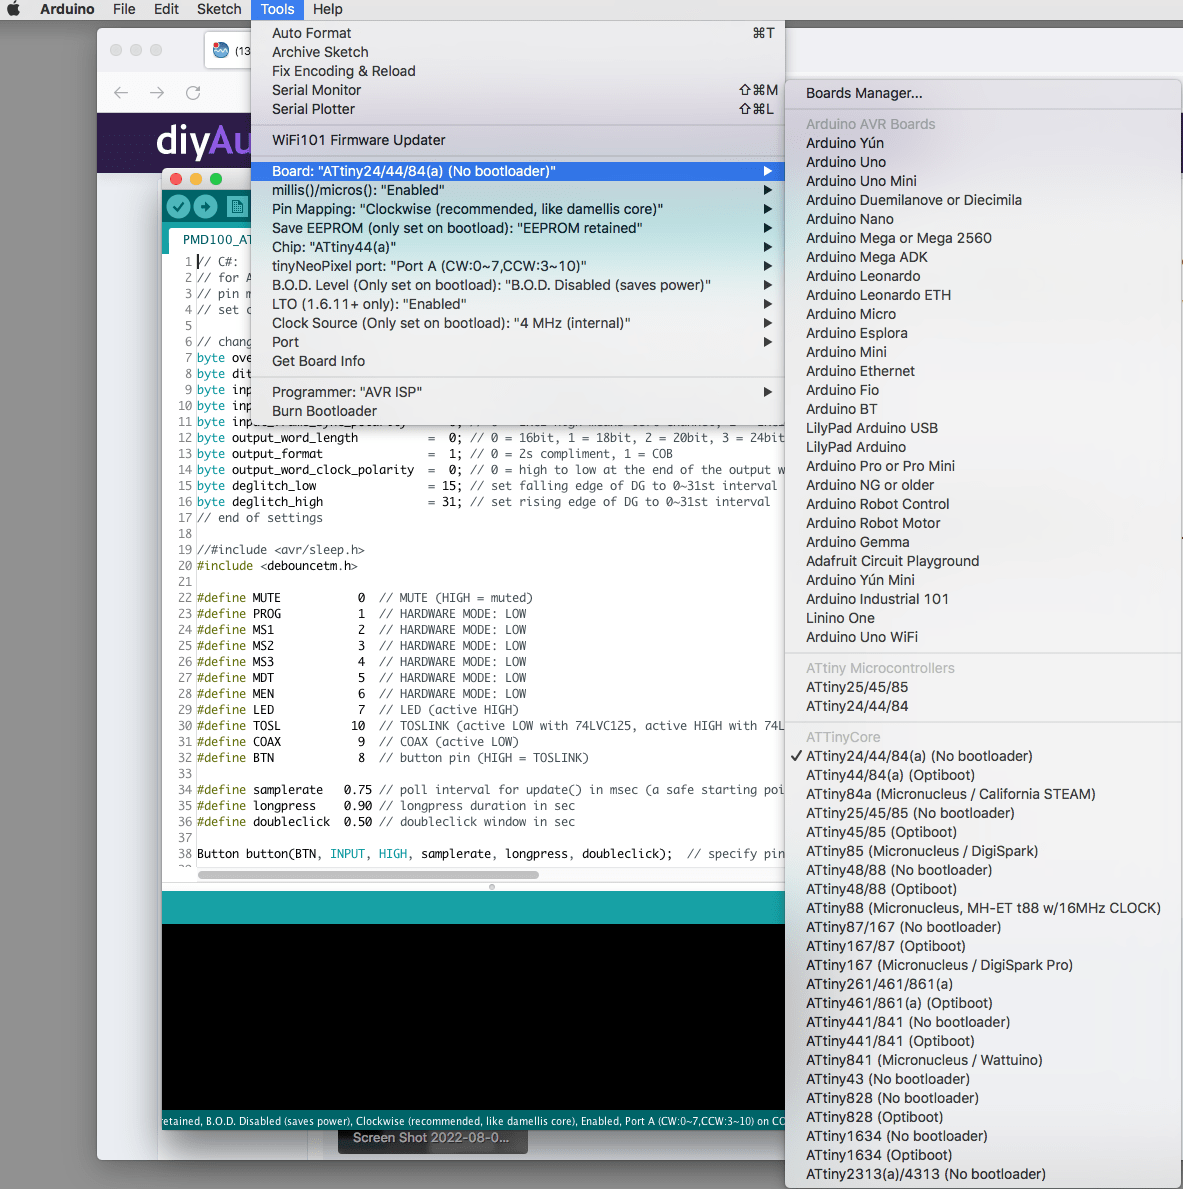Expand the B.O.D. Level submenu
Screen dimensions: 1183x1189
(x=518, y=285)
